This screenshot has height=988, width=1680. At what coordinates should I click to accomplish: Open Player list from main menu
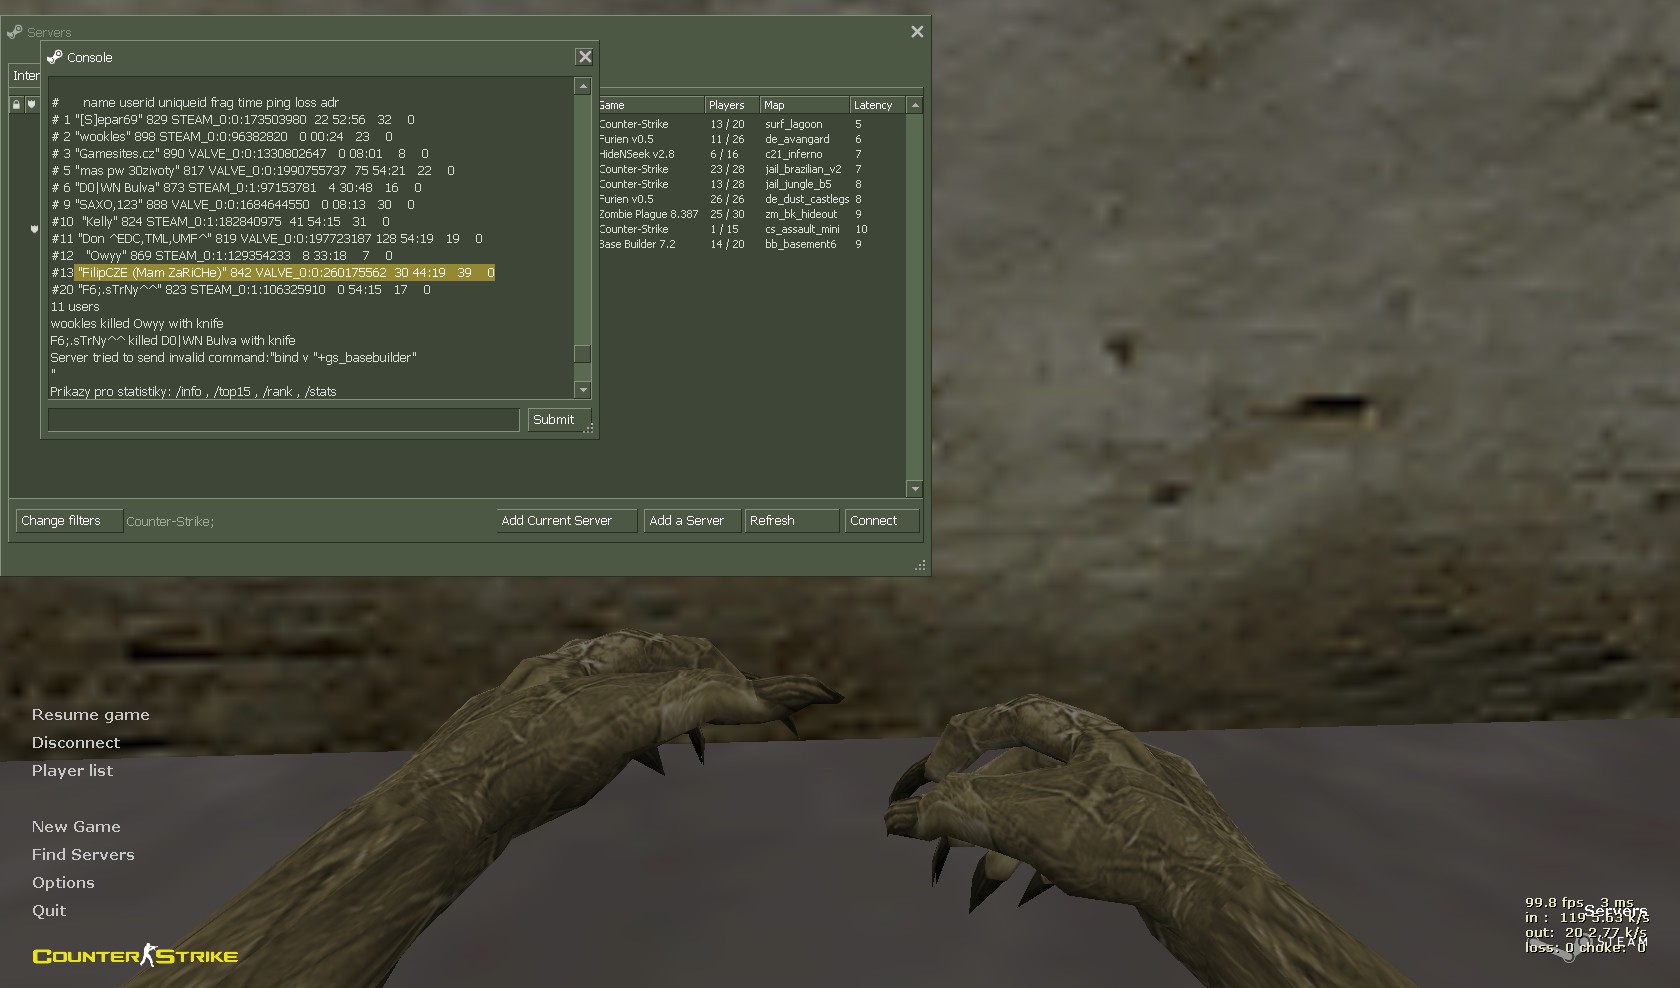point(72,771)
